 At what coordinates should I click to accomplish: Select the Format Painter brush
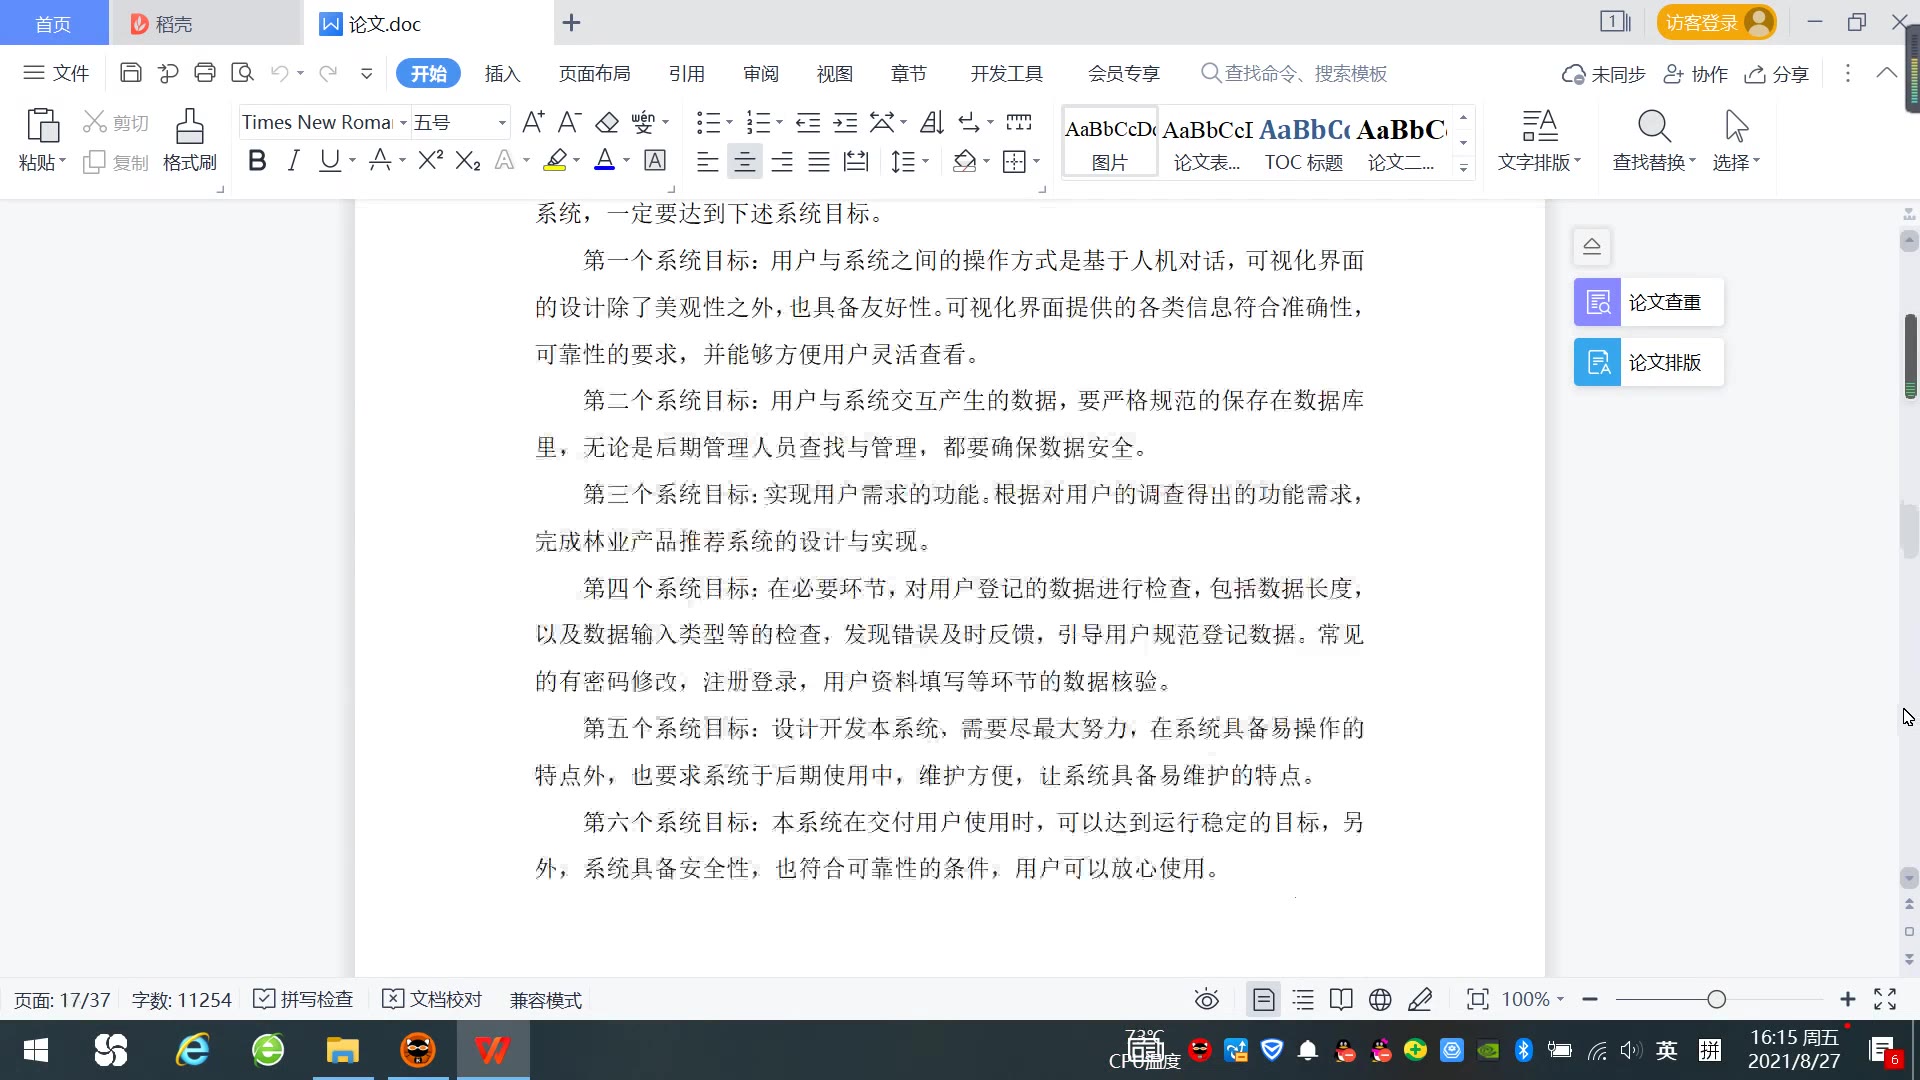click(x=190, y=127)
